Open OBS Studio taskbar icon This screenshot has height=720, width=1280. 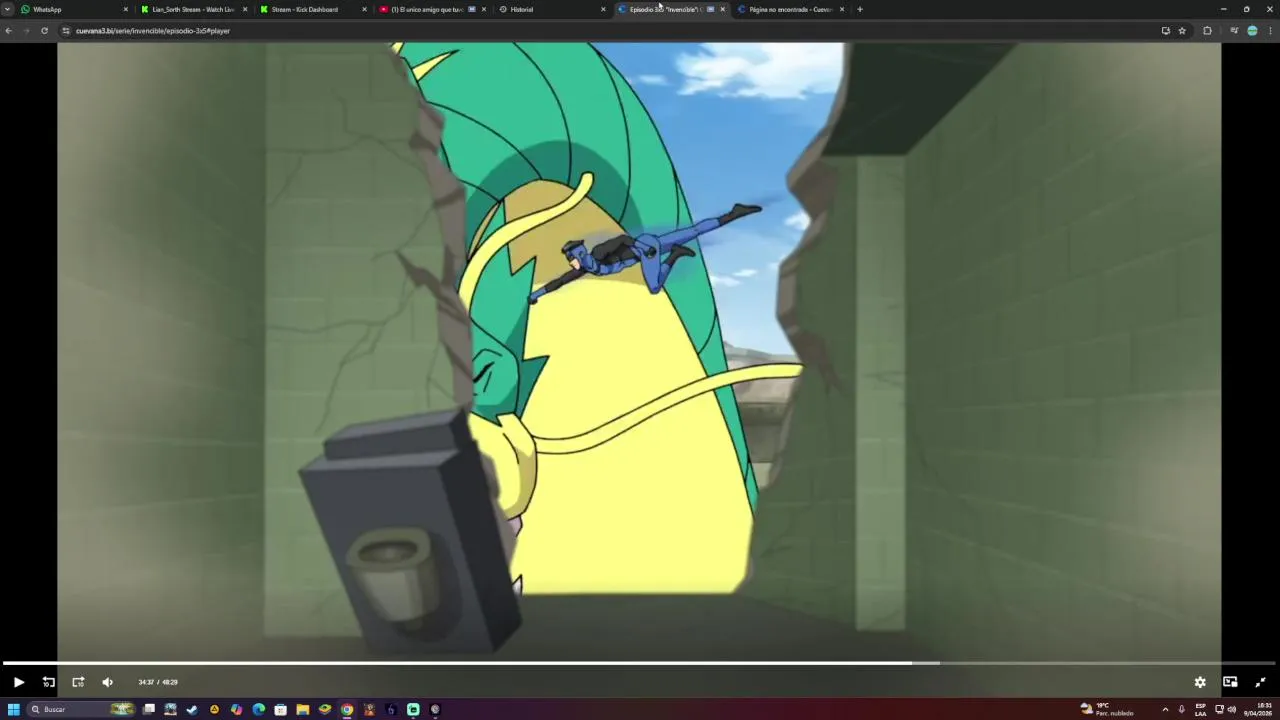435,709
